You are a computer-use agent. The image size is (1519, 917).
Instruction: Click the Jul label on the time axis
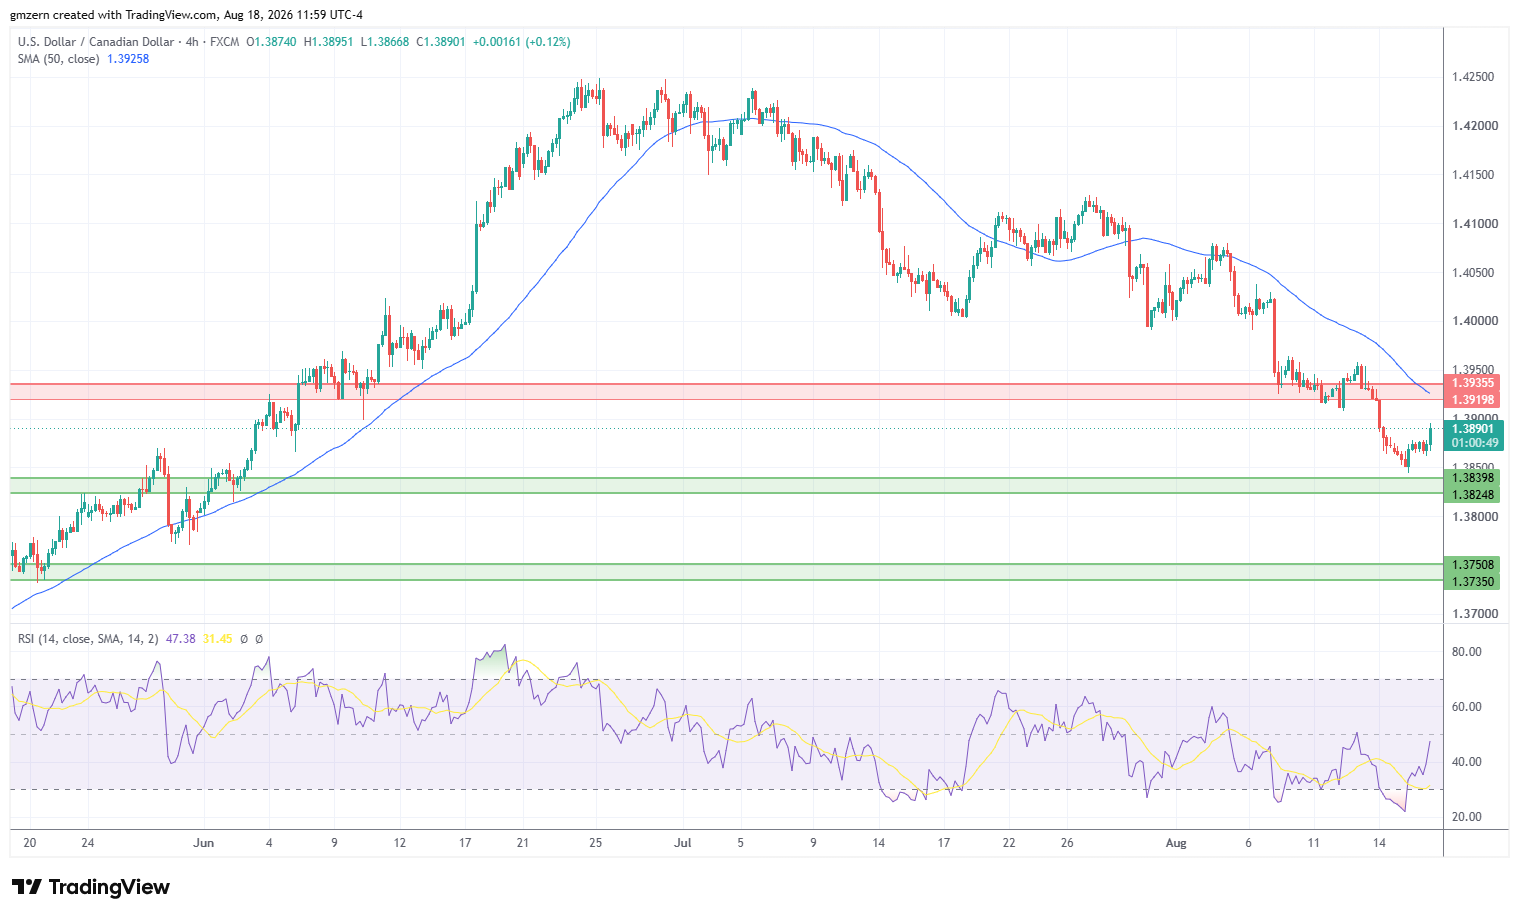(x=683, y=843)
